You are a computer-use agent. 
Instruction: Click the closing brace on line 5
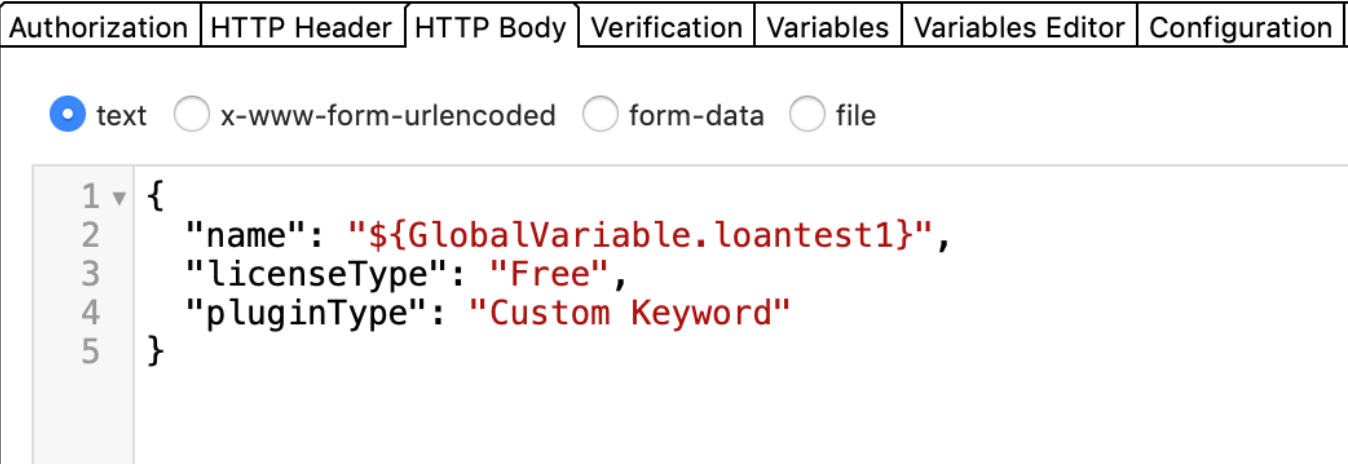(x=155, y=352)
